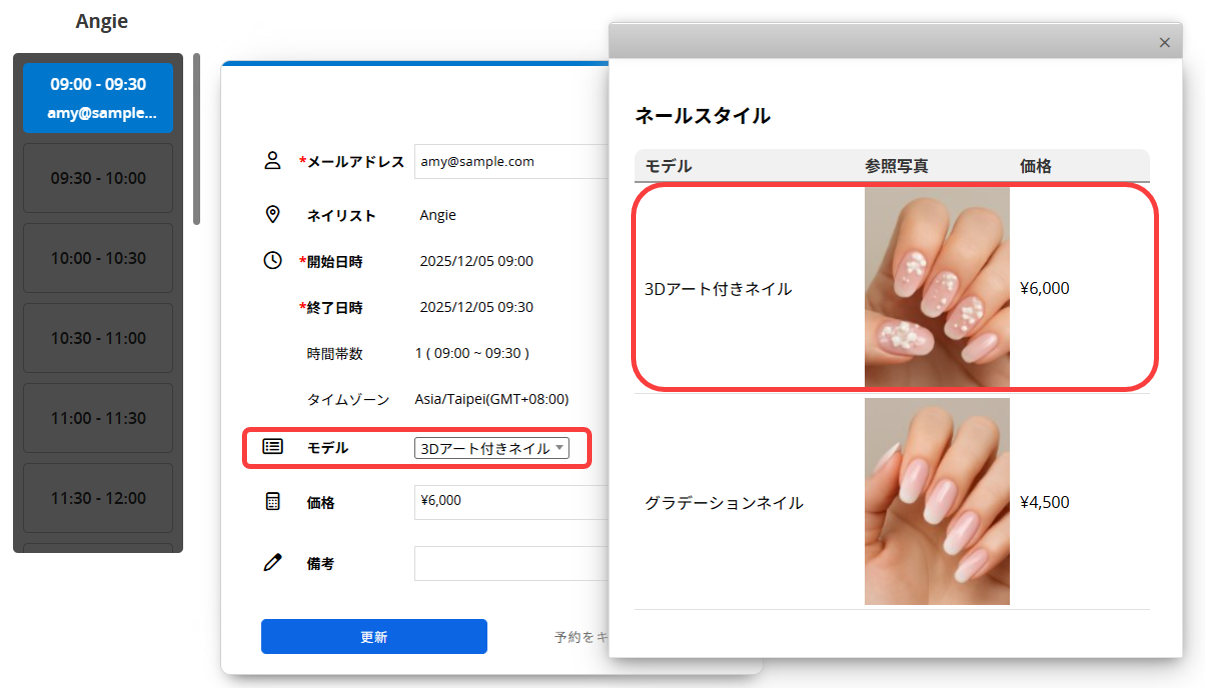Click the pencil icon beside 備考
Viewport: 1216px width, 689px height.
(272, 563)
